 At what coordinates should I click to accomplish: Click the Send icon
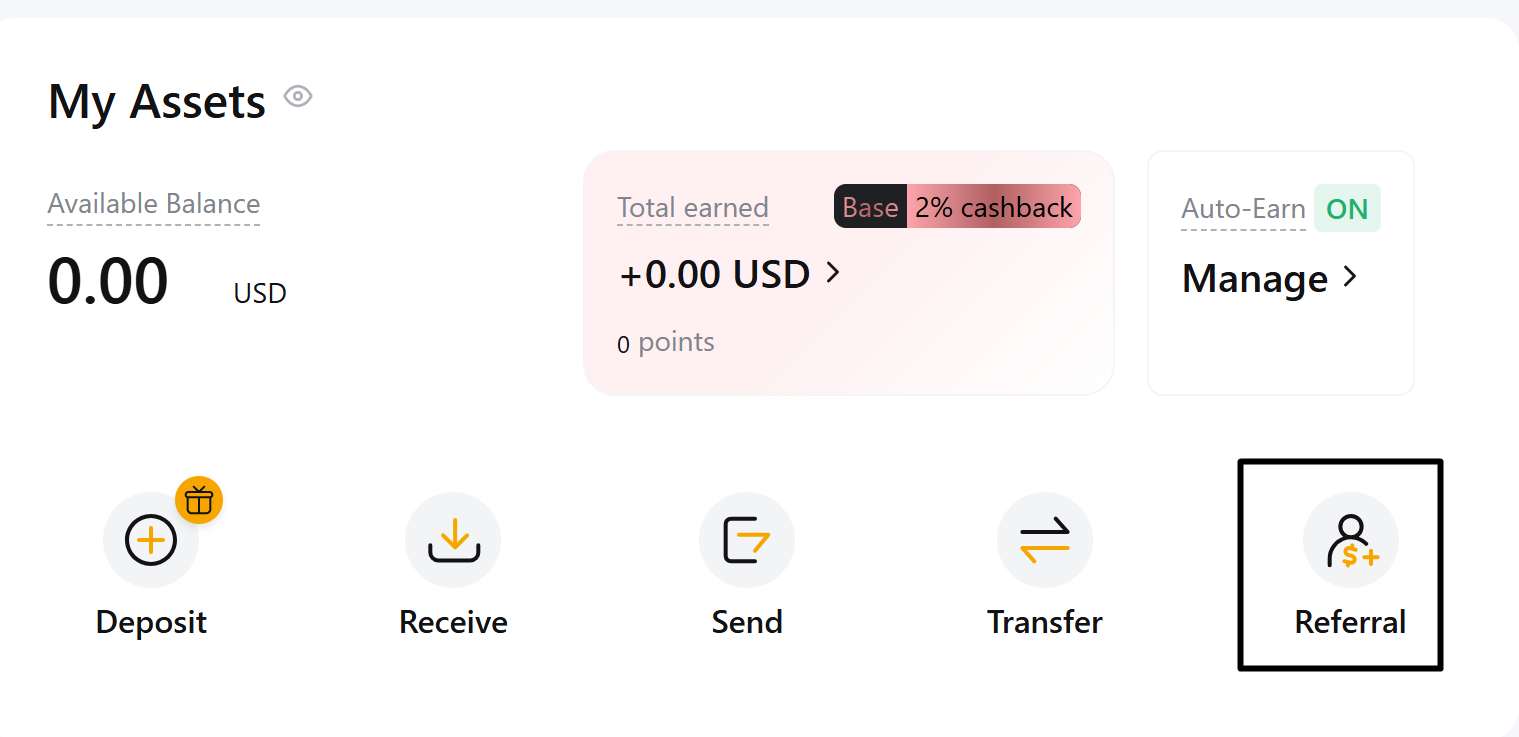tap(746, 540)
